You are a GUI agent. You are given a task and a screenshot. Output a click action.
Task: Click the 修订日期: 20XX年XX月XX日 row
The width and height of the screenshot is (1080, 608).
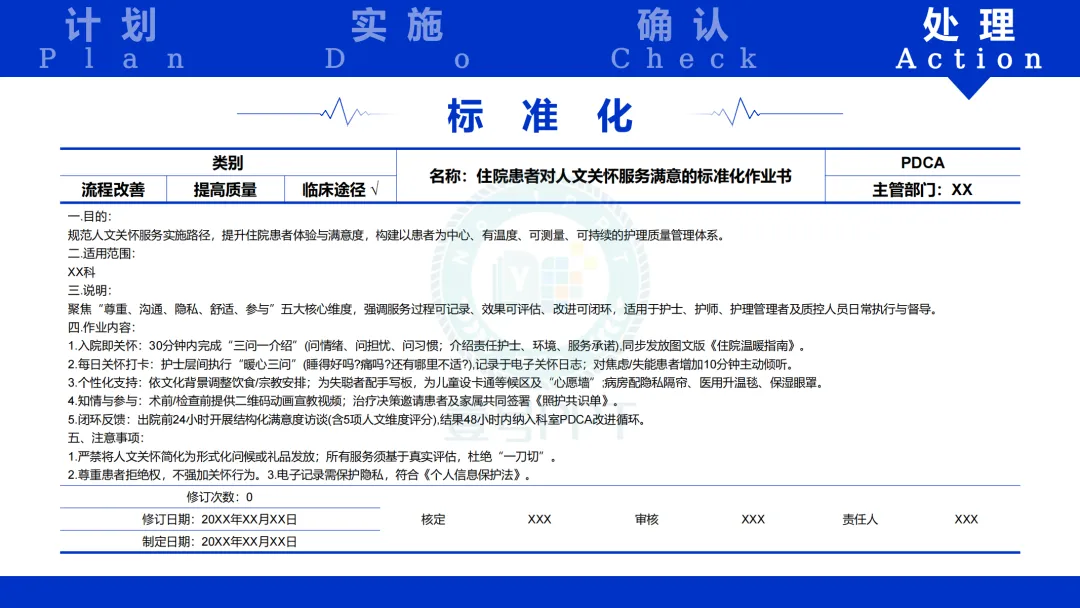[x=220, y=519]
